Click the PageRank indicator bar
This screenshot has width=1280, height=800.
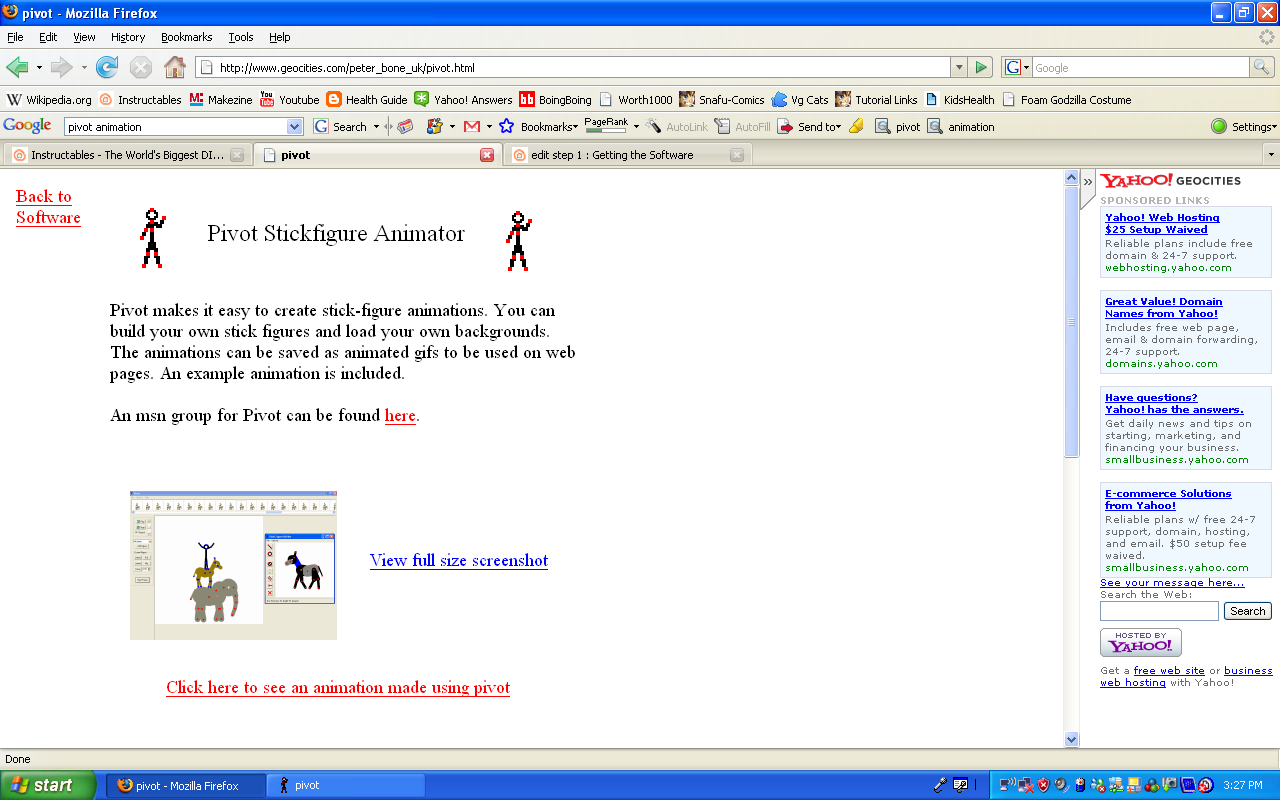606,125
